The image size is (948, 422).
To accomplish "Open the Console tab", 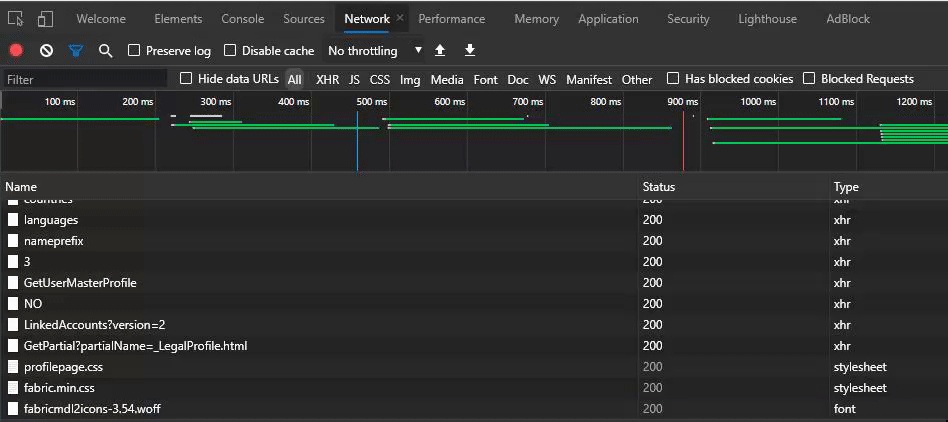I will (242, 19).
